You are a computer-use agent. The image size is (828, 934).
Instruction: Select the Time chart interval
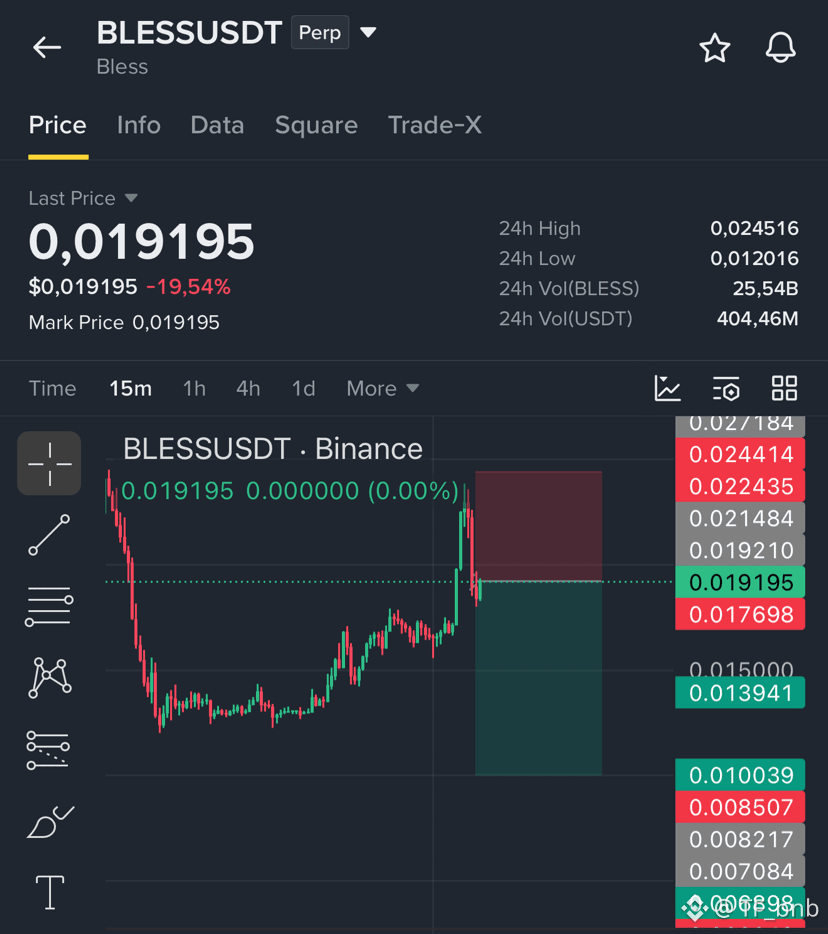[x=52, y=388]
